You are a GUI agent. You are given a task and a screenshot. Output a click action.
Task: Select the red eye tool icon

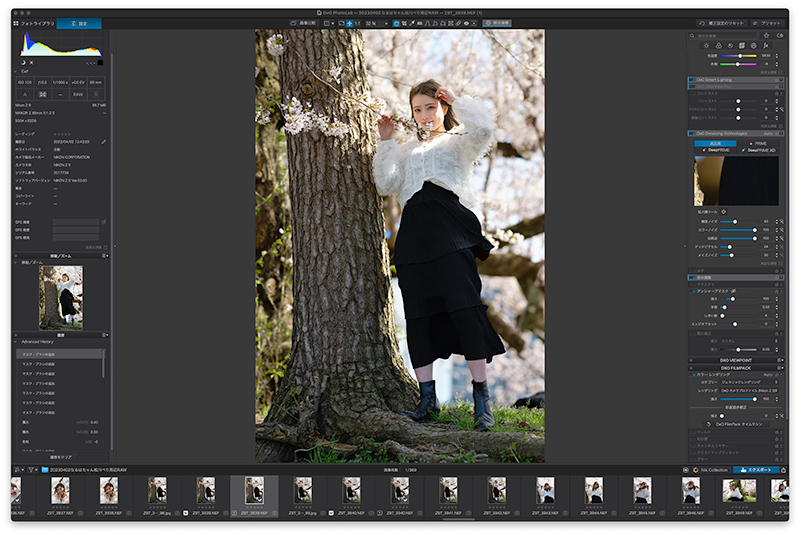tap(466, 23)
